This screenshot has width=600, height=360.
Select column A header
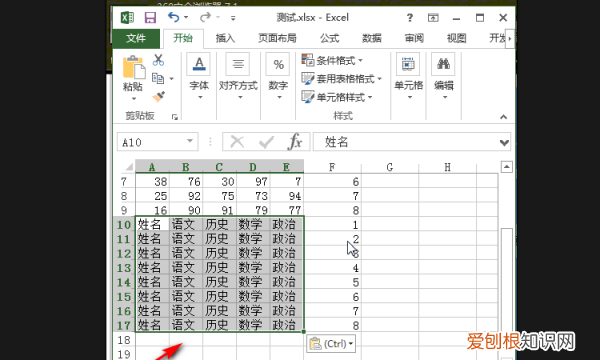[152, 167]
